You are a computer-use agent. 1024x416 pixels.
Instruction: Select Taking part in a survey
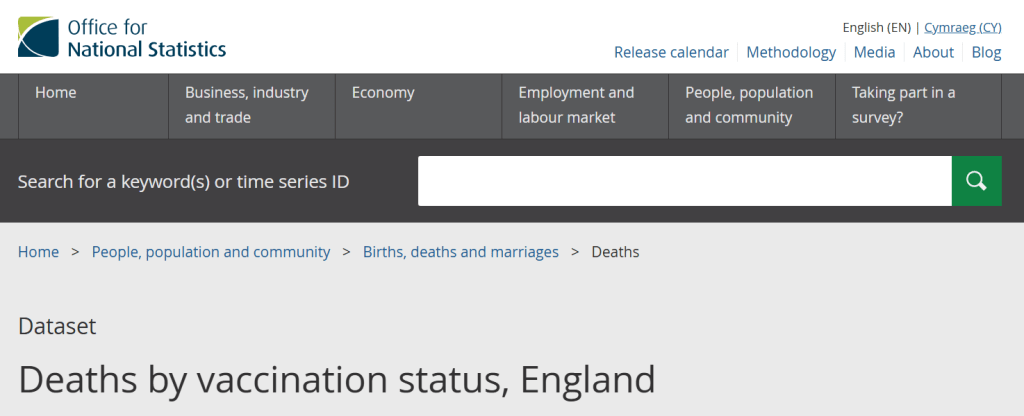point(903,105)
